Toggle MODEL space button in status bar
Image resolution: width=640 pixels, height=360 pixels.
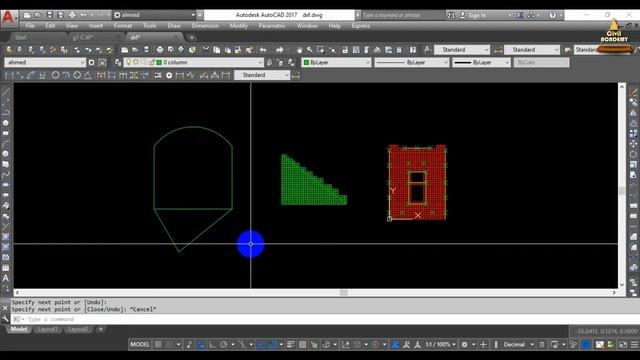tap(140, 344)
